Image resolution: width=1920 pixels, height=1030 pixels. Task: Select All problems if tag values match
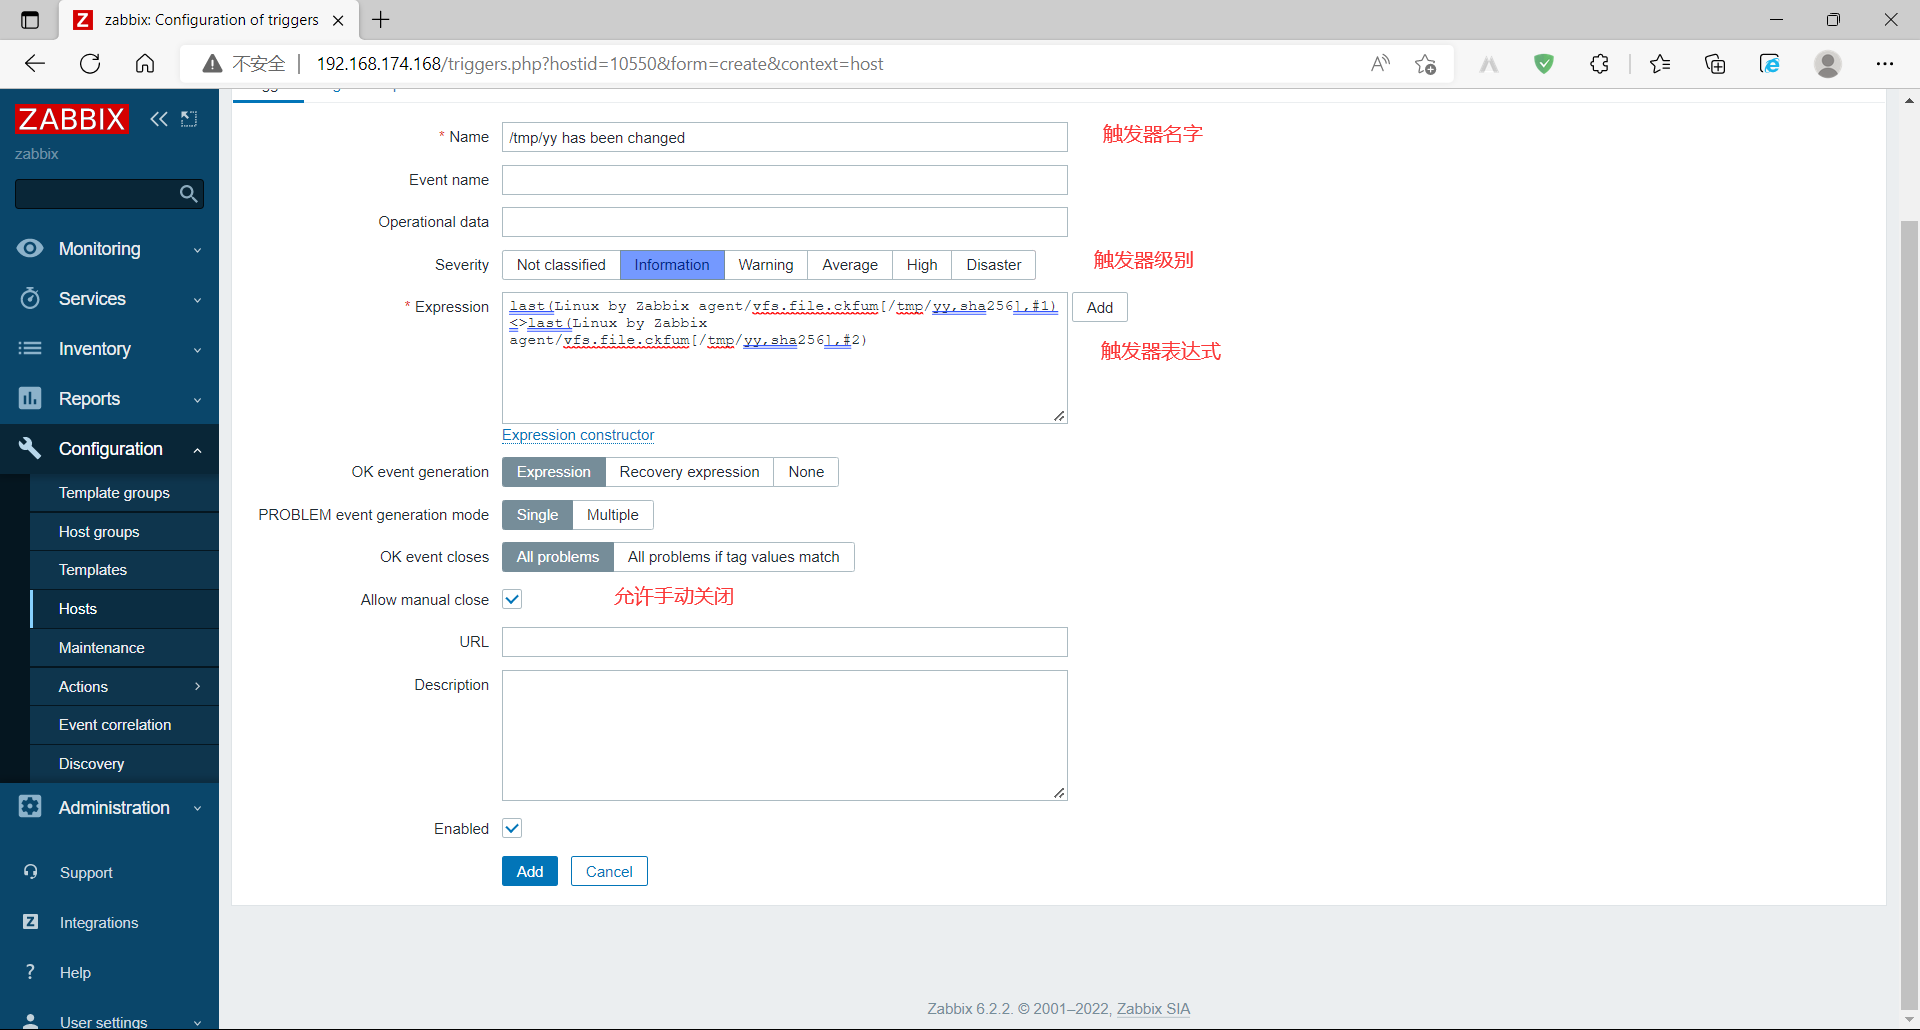[x=734, y=557]
